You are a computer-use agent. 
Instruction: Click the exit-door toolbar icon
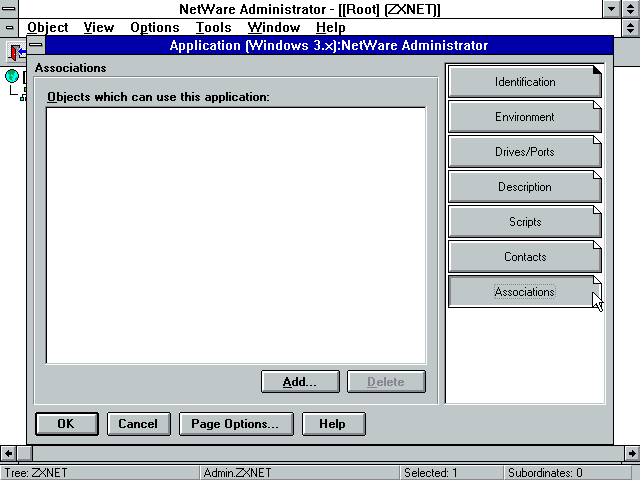click(x=16, y=52)
